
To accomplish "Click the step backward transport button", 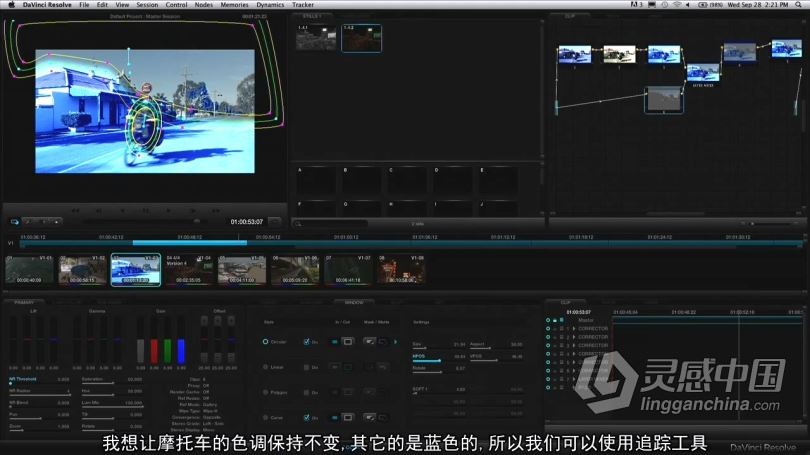I will pyautogui.click(x=99, y=211).
